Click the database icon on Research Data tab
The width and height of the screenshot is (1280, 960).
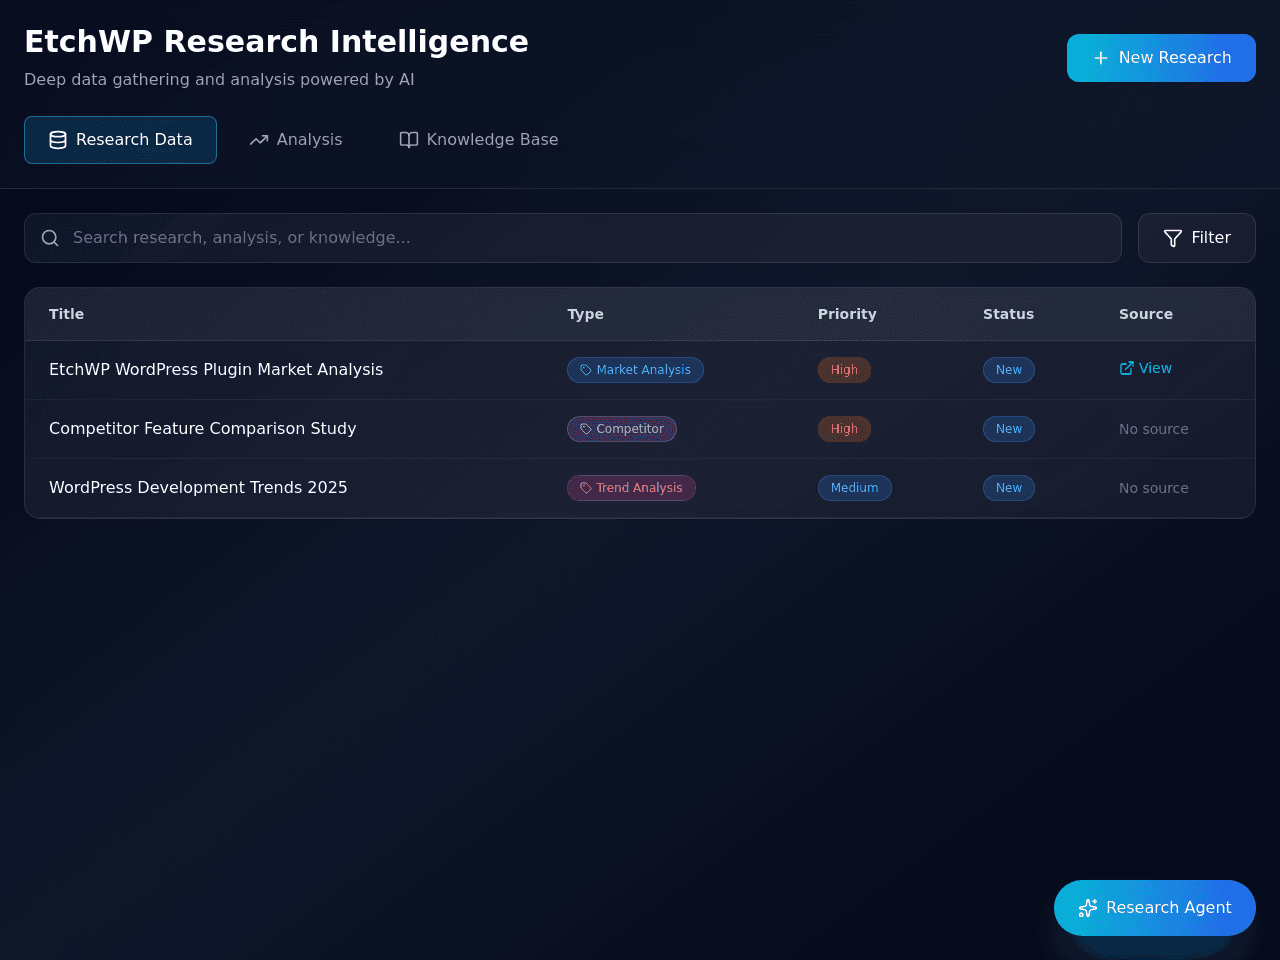[58, 140]
